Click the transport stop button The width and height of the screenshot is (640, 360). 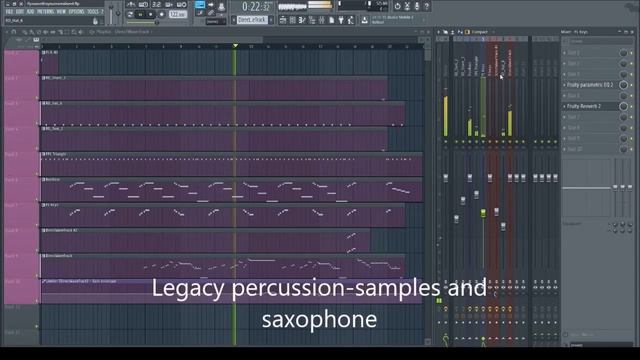(151, 14)
